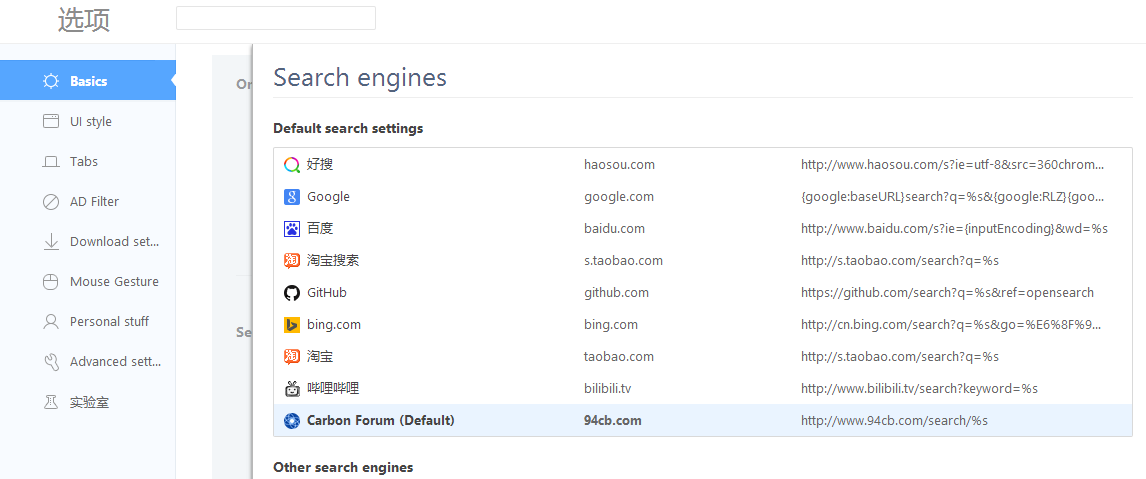Click the Personal stuff person icon
The width and height of the screenshot is (1146, 479).
(x=50, y=322)
